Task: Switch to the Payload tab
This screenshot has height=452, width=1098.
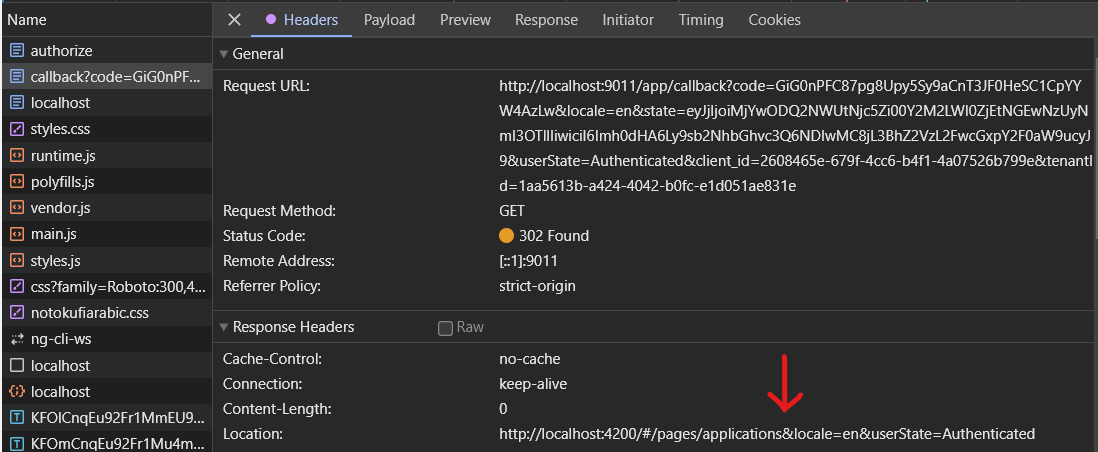Action: pyautogui.click(x=389, y=20)
